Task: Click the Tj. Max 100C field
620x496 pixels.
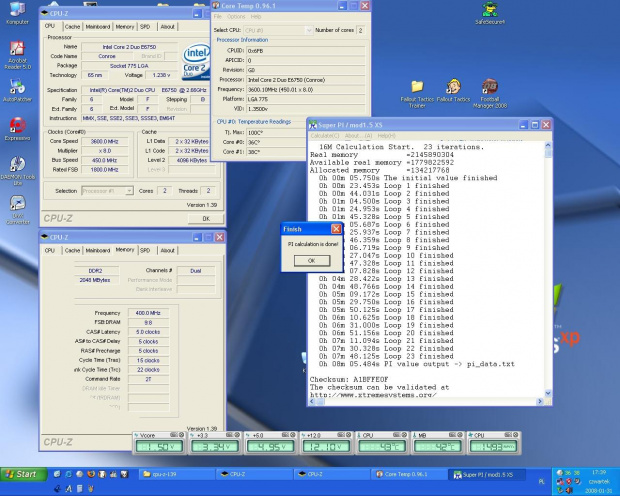Action: pyautogui.click(x=277, y=133)
